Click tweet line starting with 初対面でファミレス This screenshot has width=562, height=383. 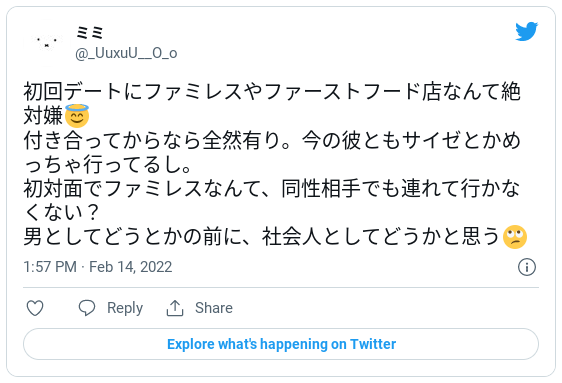pyautogui.click(x=272, y=188)
